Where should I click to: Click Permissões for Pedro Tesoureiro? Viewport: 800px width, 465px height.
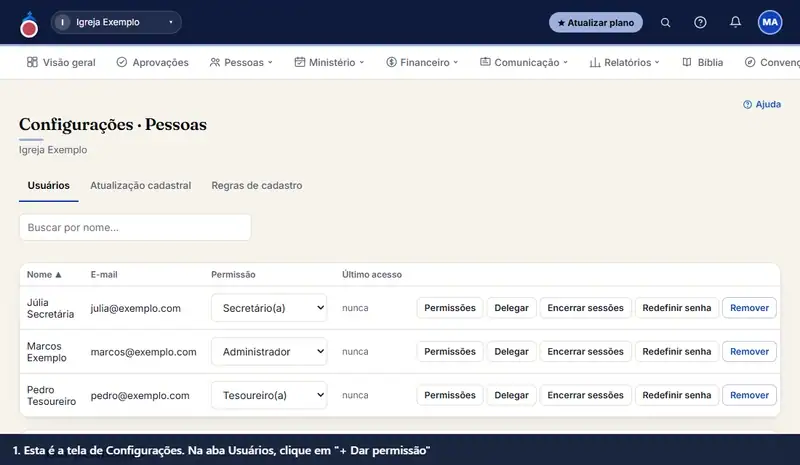[x=449, y=395]
